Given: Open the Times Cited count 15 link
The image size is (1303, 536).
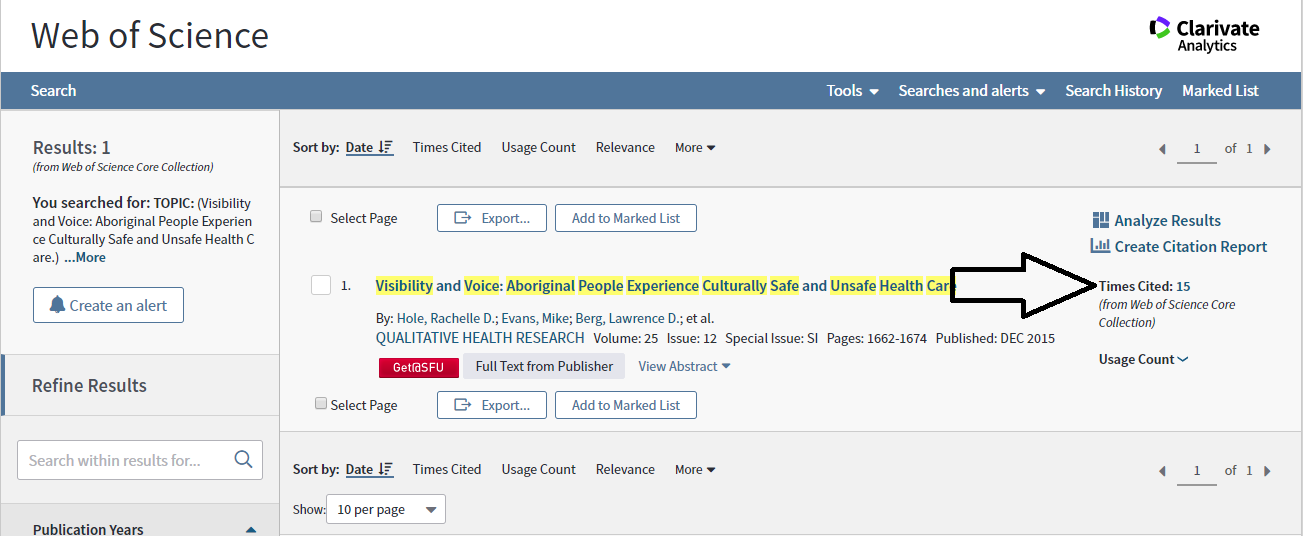Looking at the screenshot, I should [1183, 286].
